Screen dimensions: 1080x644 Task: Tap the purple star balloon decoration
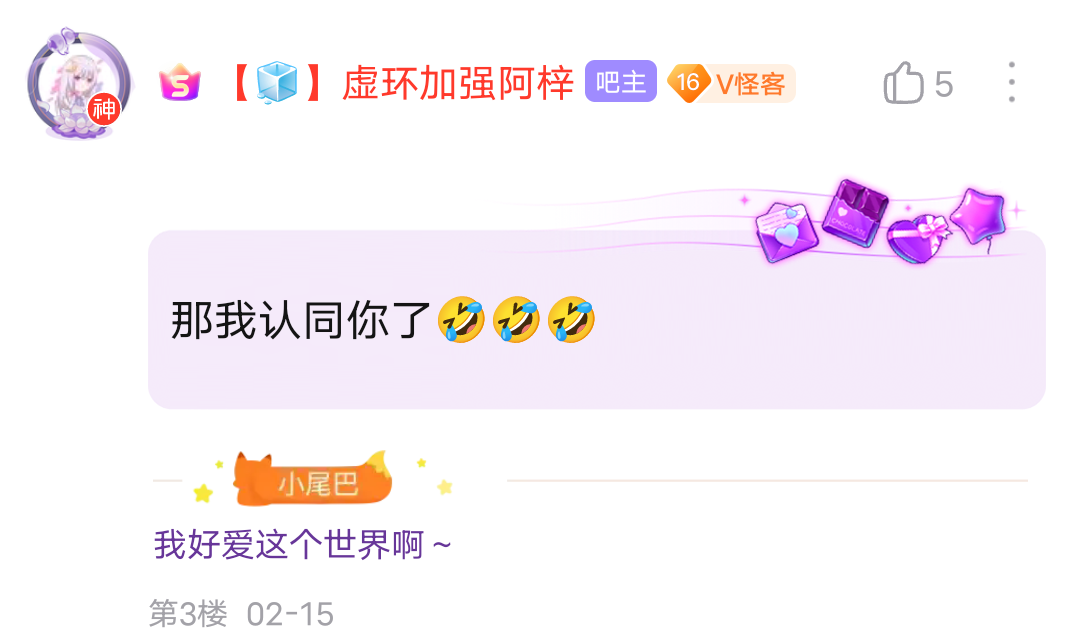tap(979, 218)
